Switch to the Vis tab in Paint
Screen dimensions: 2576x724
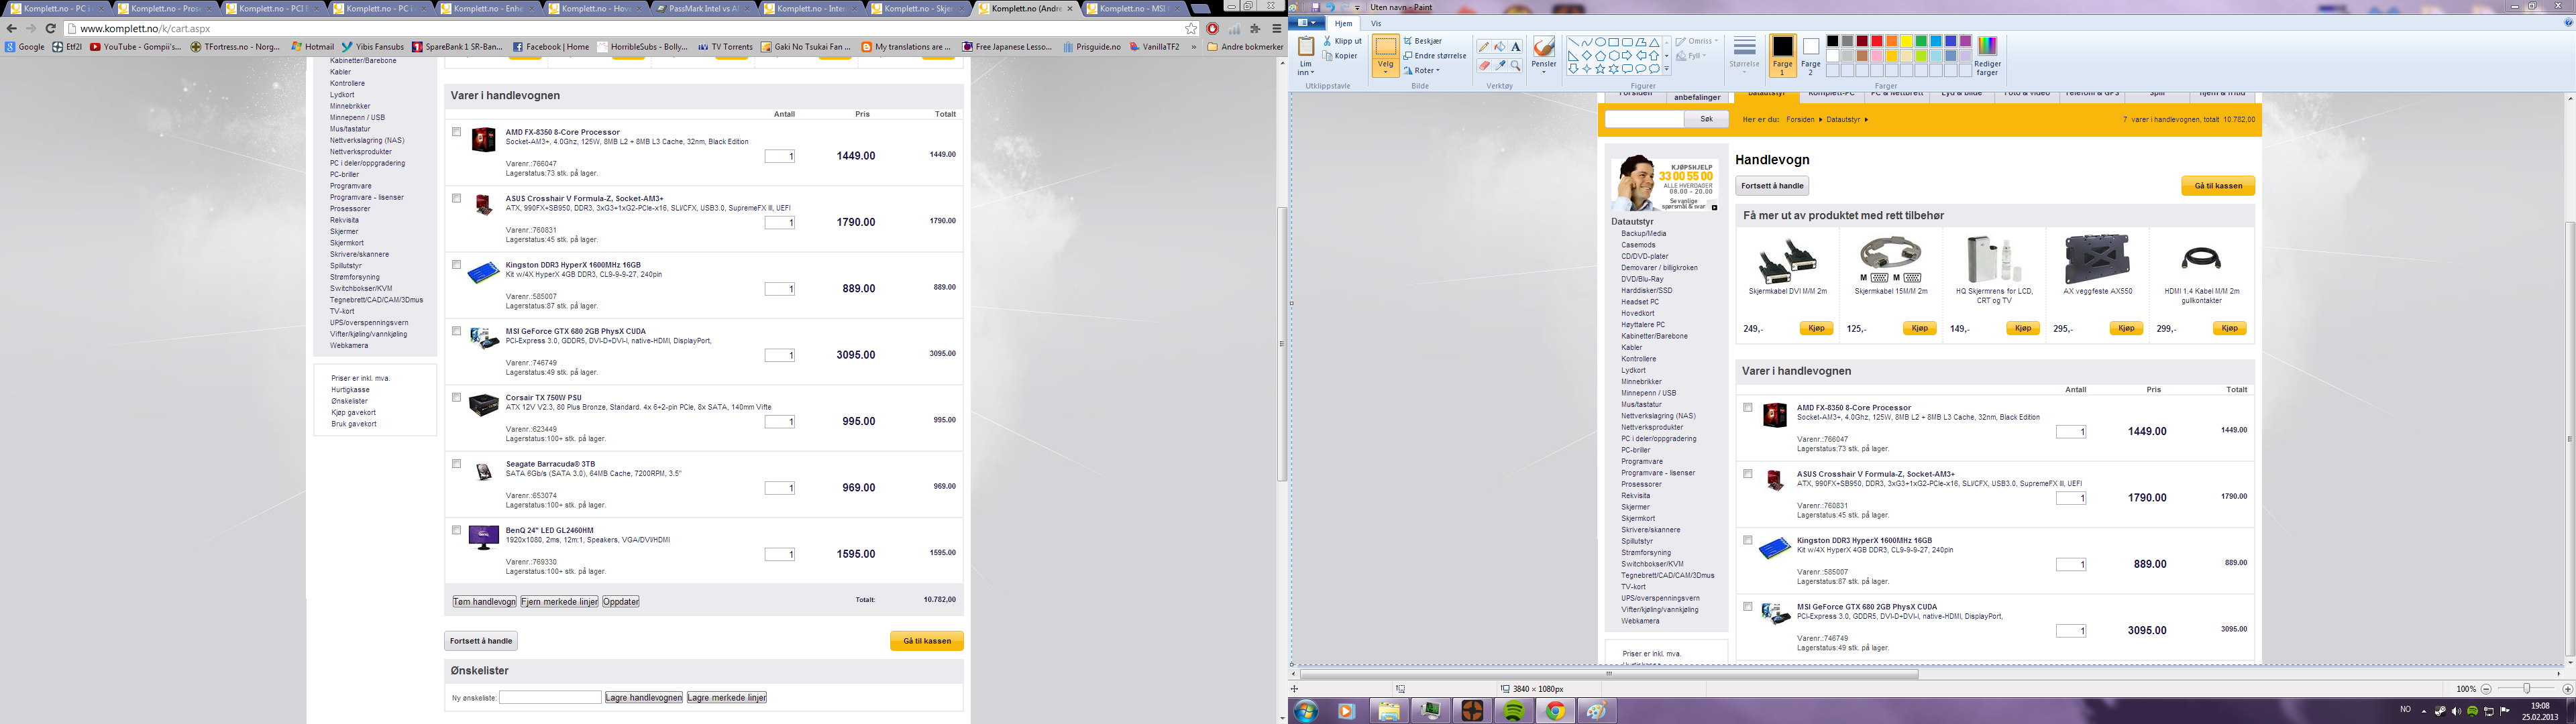coord(1376,24)
